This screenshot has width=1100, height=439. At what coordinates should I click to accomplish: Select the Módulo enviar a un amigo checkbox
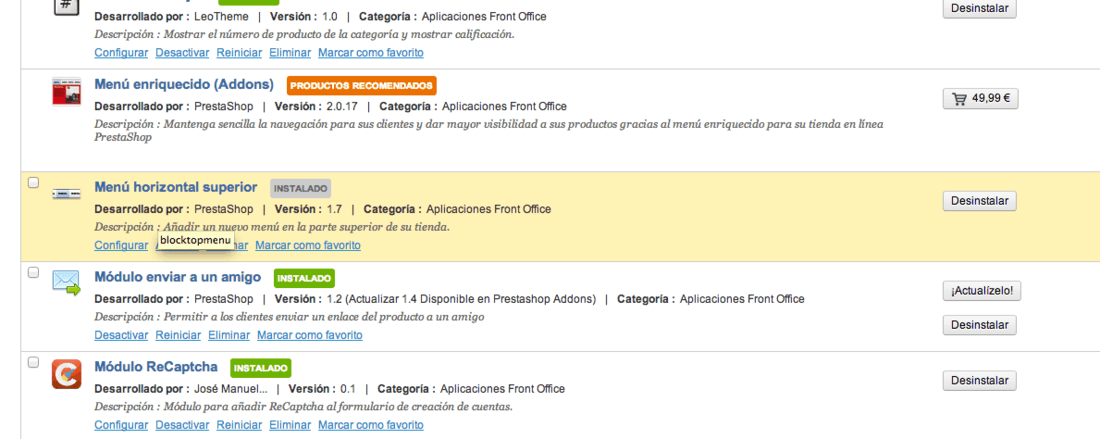click(33, 272)
